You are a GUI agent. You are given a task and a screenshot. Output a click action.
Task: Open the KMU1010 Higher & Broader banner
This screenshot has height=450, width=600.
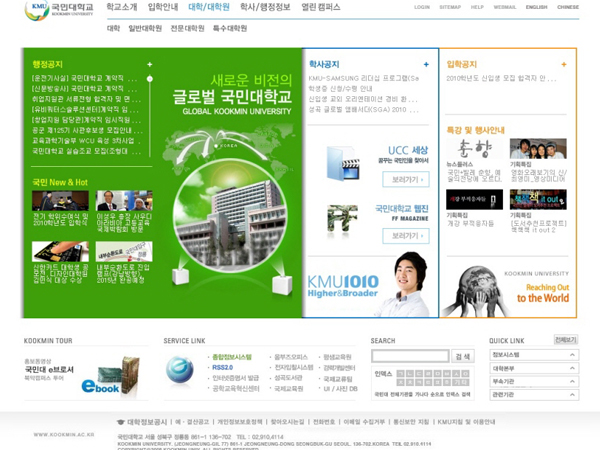click(x=345, y=286)
